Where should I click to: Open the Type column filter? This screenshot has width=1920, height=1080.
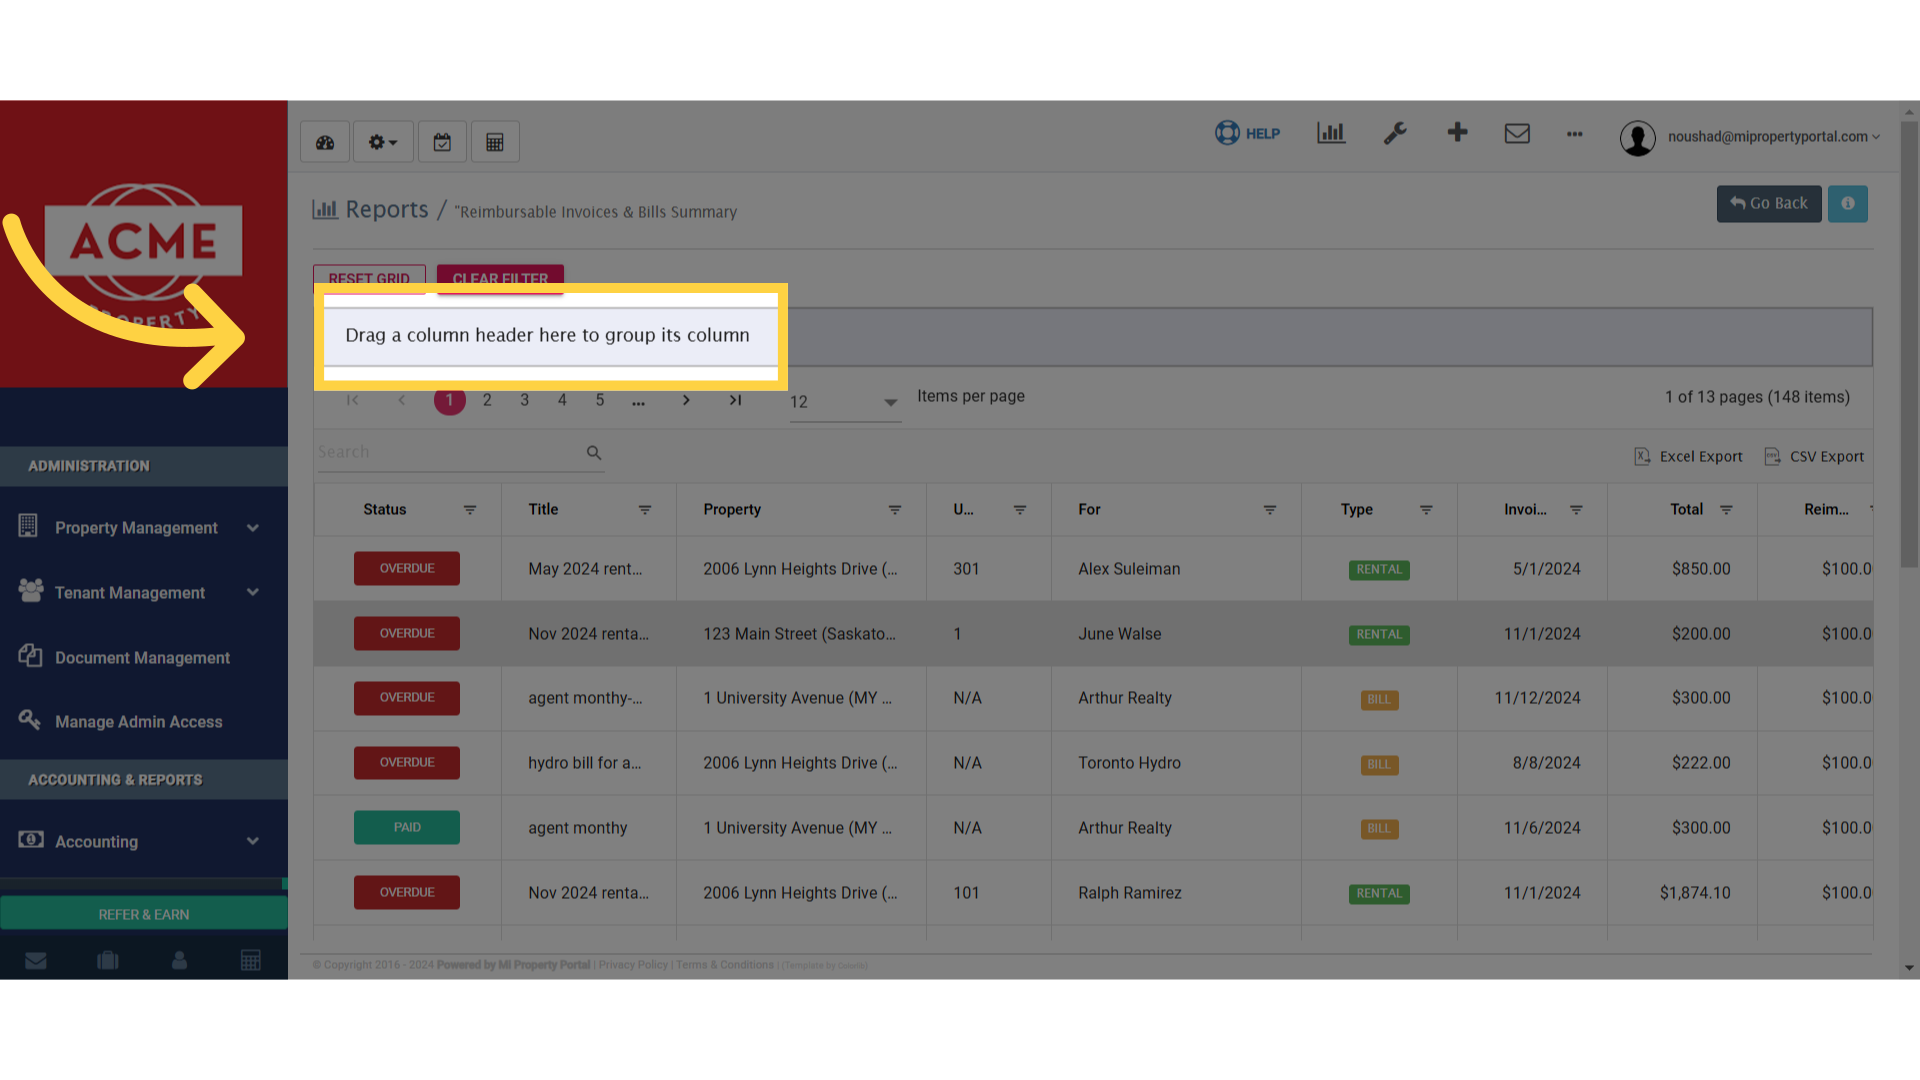coord(1428,509)
